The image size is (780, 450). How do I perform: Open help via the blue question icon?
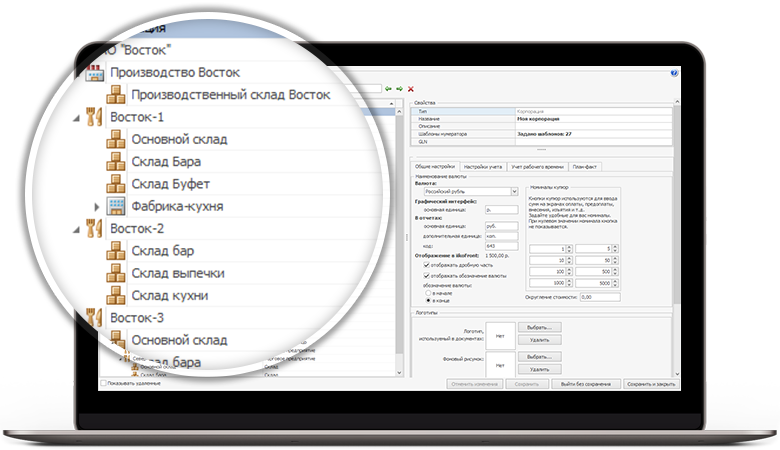point(674,73)
